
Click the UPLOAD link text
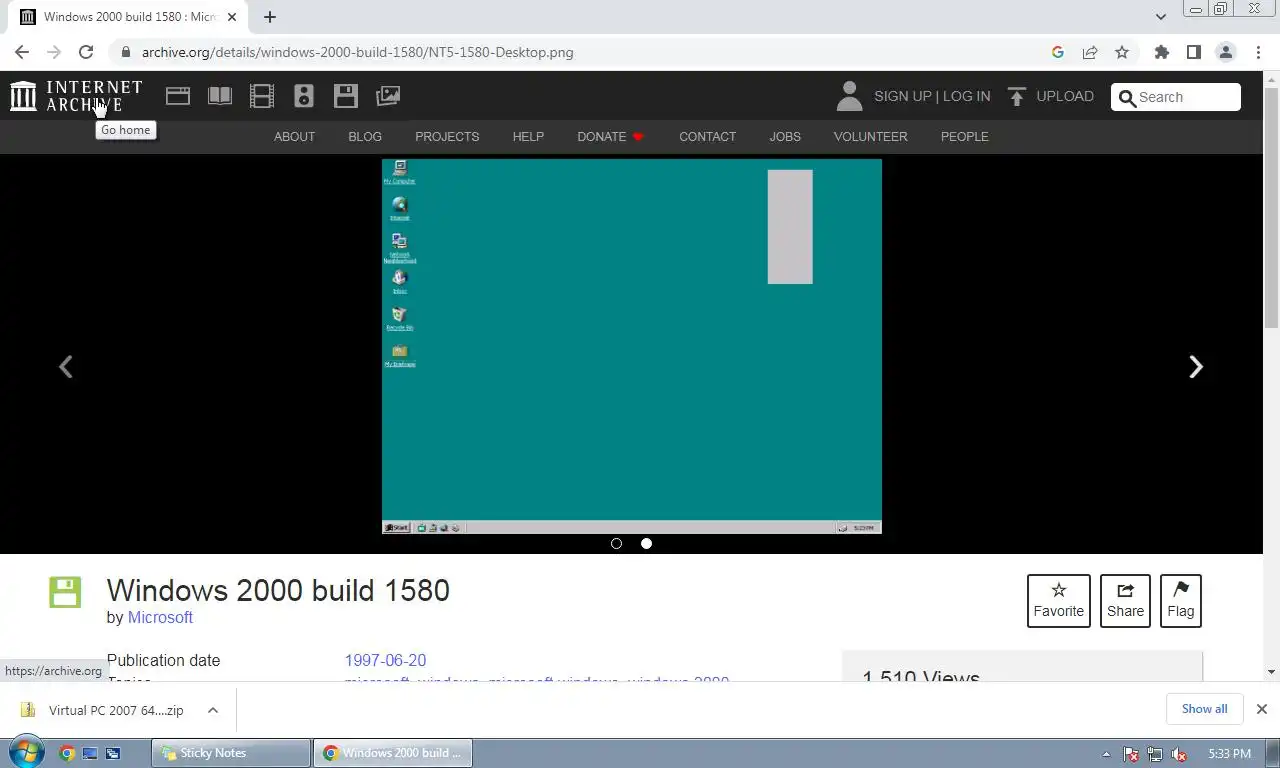tap(1065, 96)
